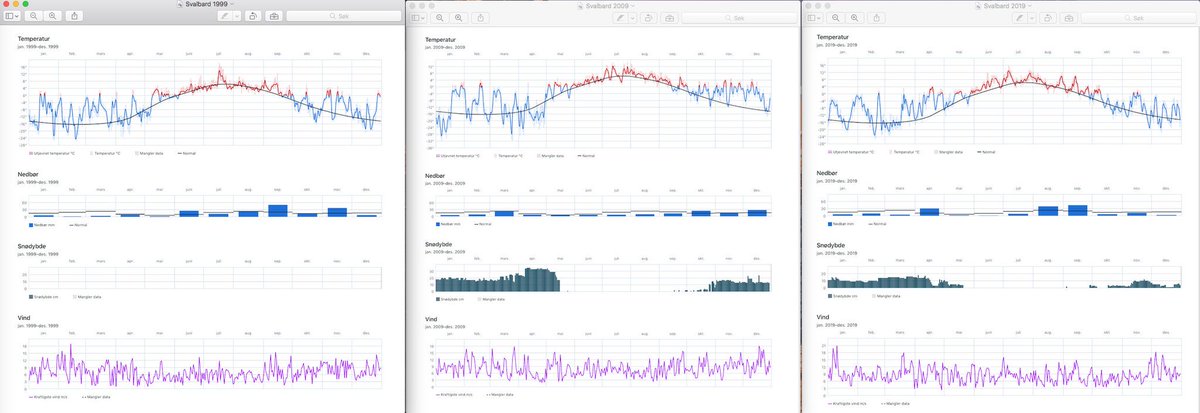Image resolution: width=1200 pixels, height=413 pixels.
Task: Zoom in within the Svalbard 1999 window
Action: (52, 16)
